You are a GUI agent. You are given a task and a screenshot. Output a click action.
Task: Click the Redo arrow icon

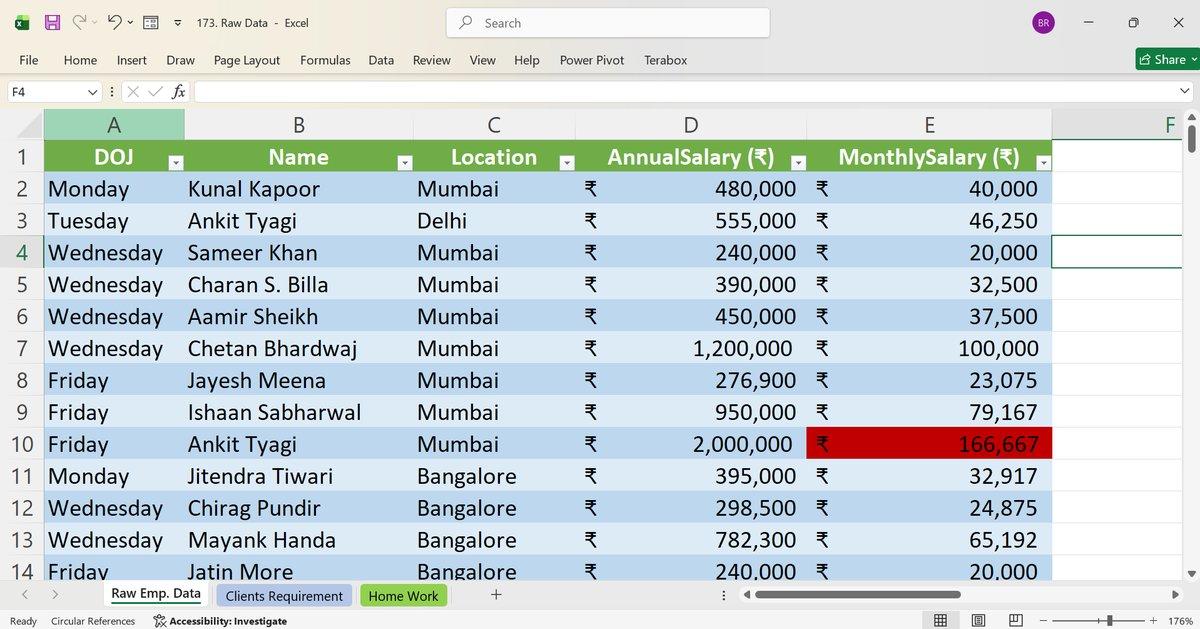79,22
